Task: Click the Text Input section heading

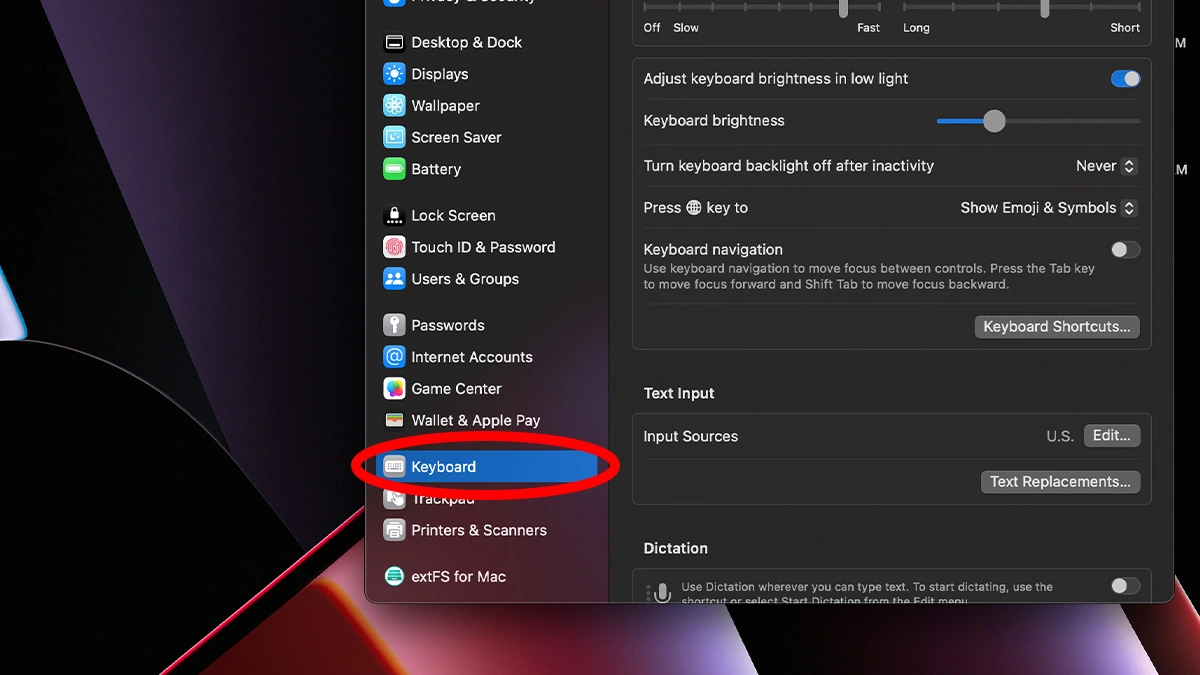Action: point(679,393)
